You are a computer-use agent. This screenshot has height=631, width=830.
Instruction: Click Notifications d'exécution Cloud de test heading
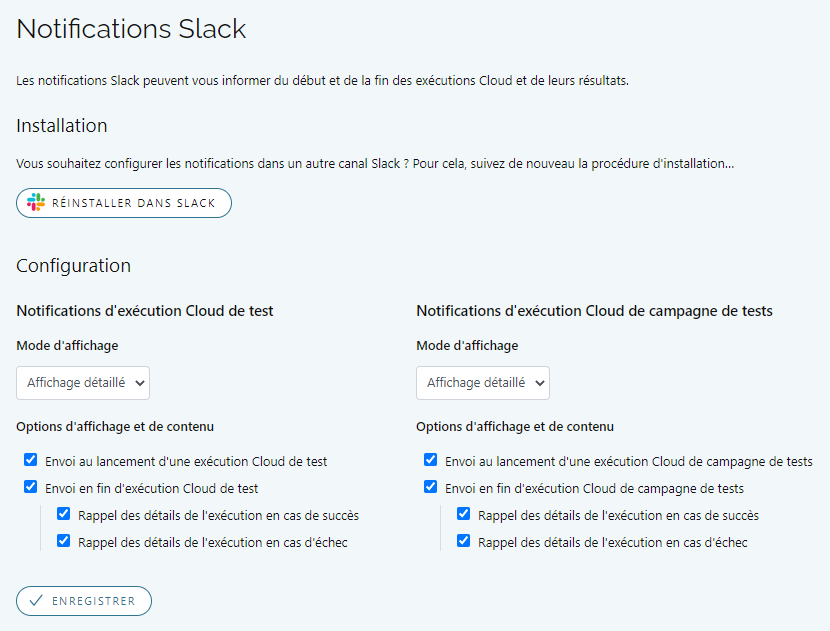[145, 311]
